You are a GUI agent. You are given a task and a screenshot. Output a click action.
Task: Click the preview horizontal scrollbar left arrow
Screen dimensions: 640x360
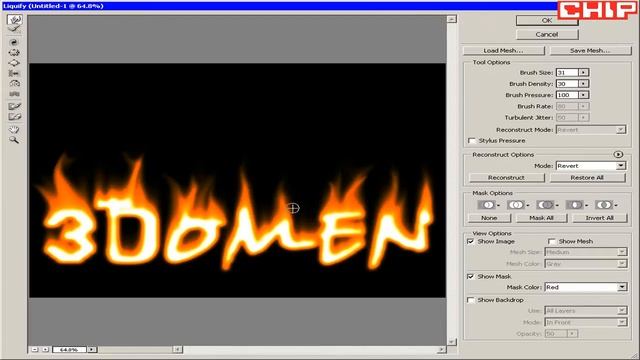pyautogui.click(x=177, y=350)
